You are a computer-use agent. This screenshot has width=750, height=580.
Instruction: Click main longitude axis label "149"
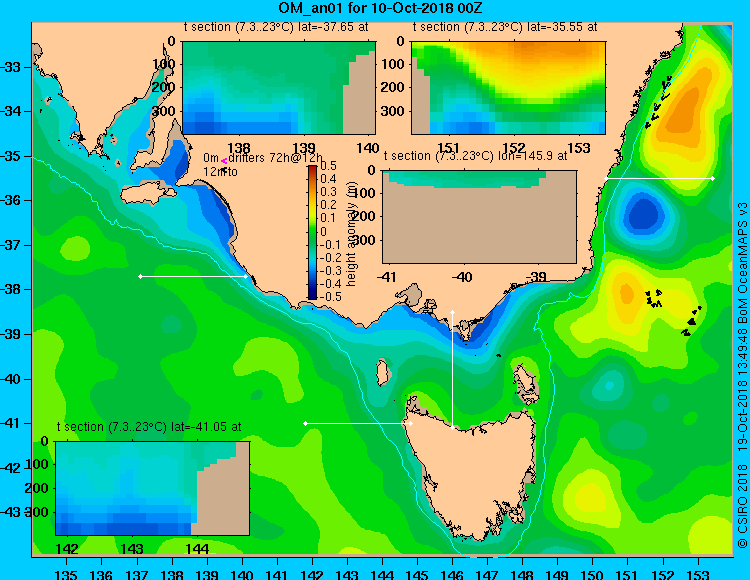(557, 574)
